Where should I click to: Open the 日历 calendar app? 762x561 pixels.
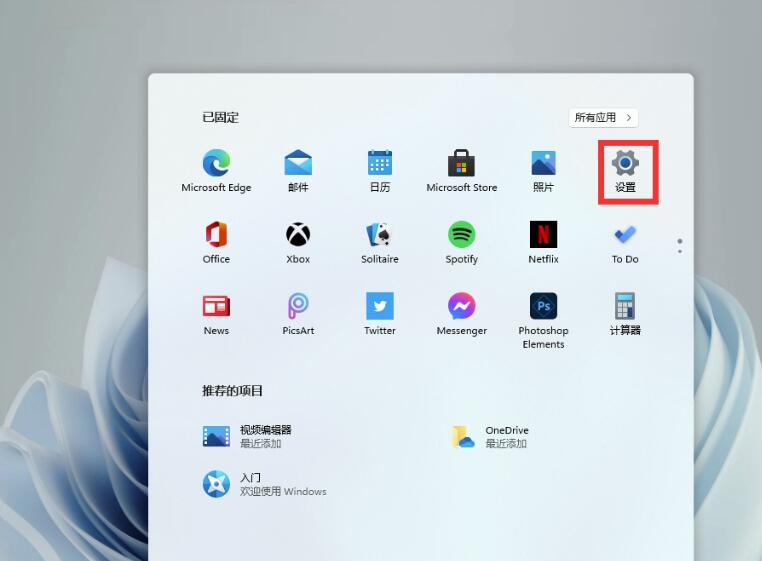(x=380, y=171)
